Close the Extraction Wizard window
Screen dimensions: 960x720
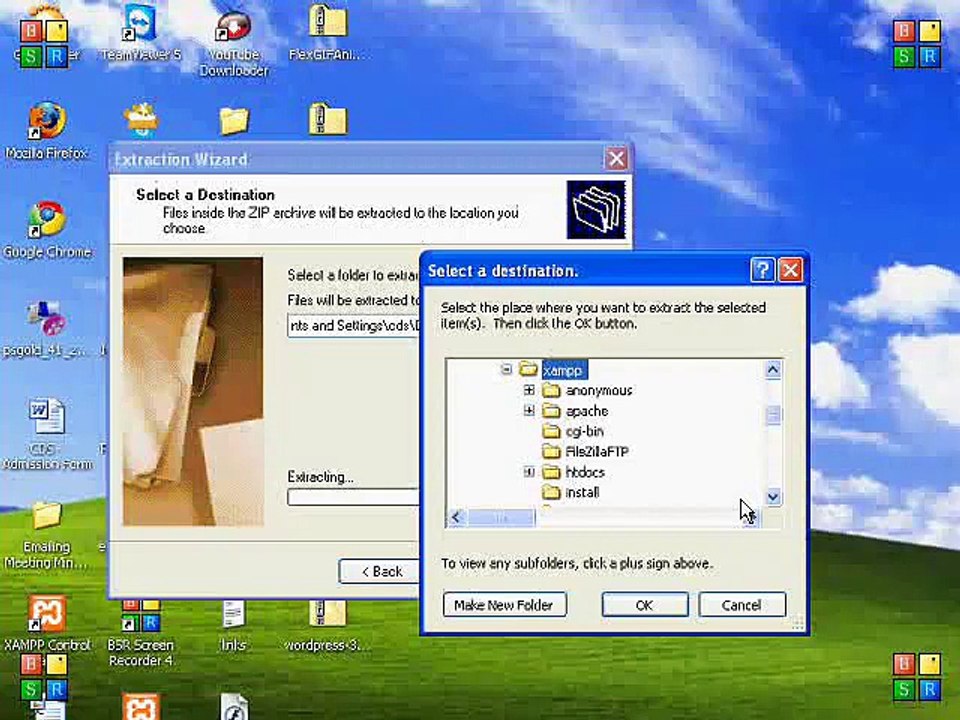616,159
